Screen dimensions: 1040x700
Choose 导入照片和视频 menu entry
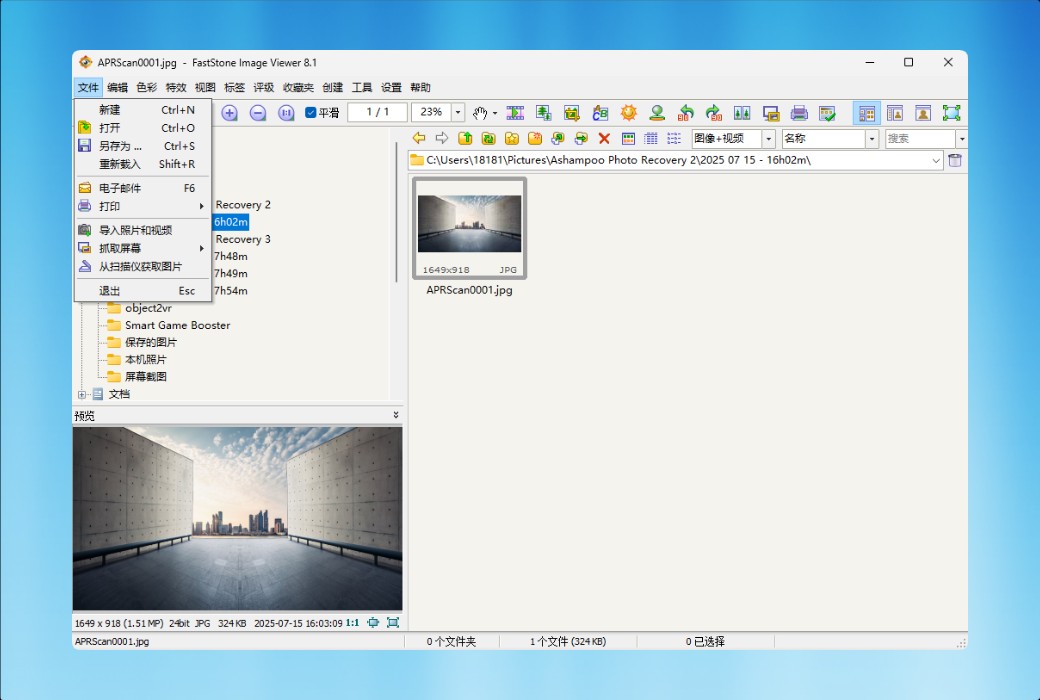pos(143,230)
